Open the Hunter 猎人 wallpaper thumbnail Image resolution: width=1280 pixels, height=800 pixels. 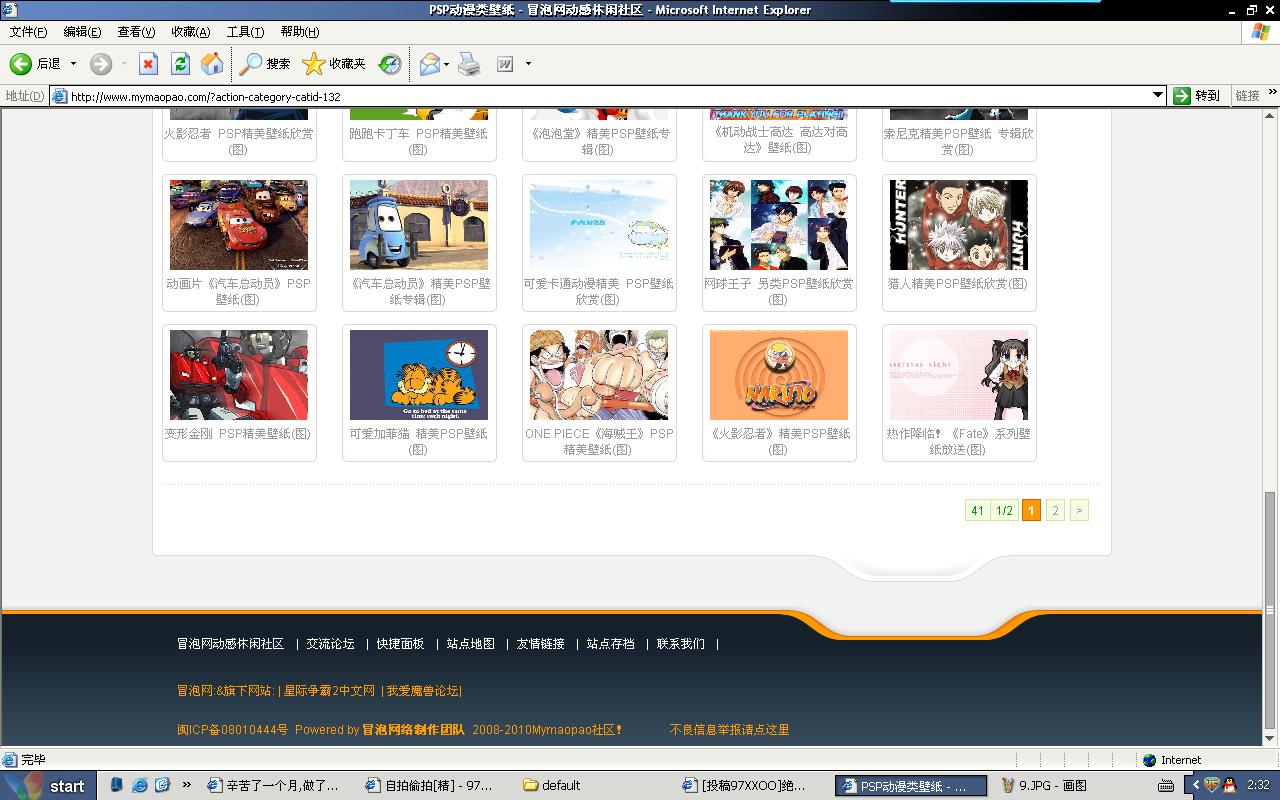click(959, 225)
